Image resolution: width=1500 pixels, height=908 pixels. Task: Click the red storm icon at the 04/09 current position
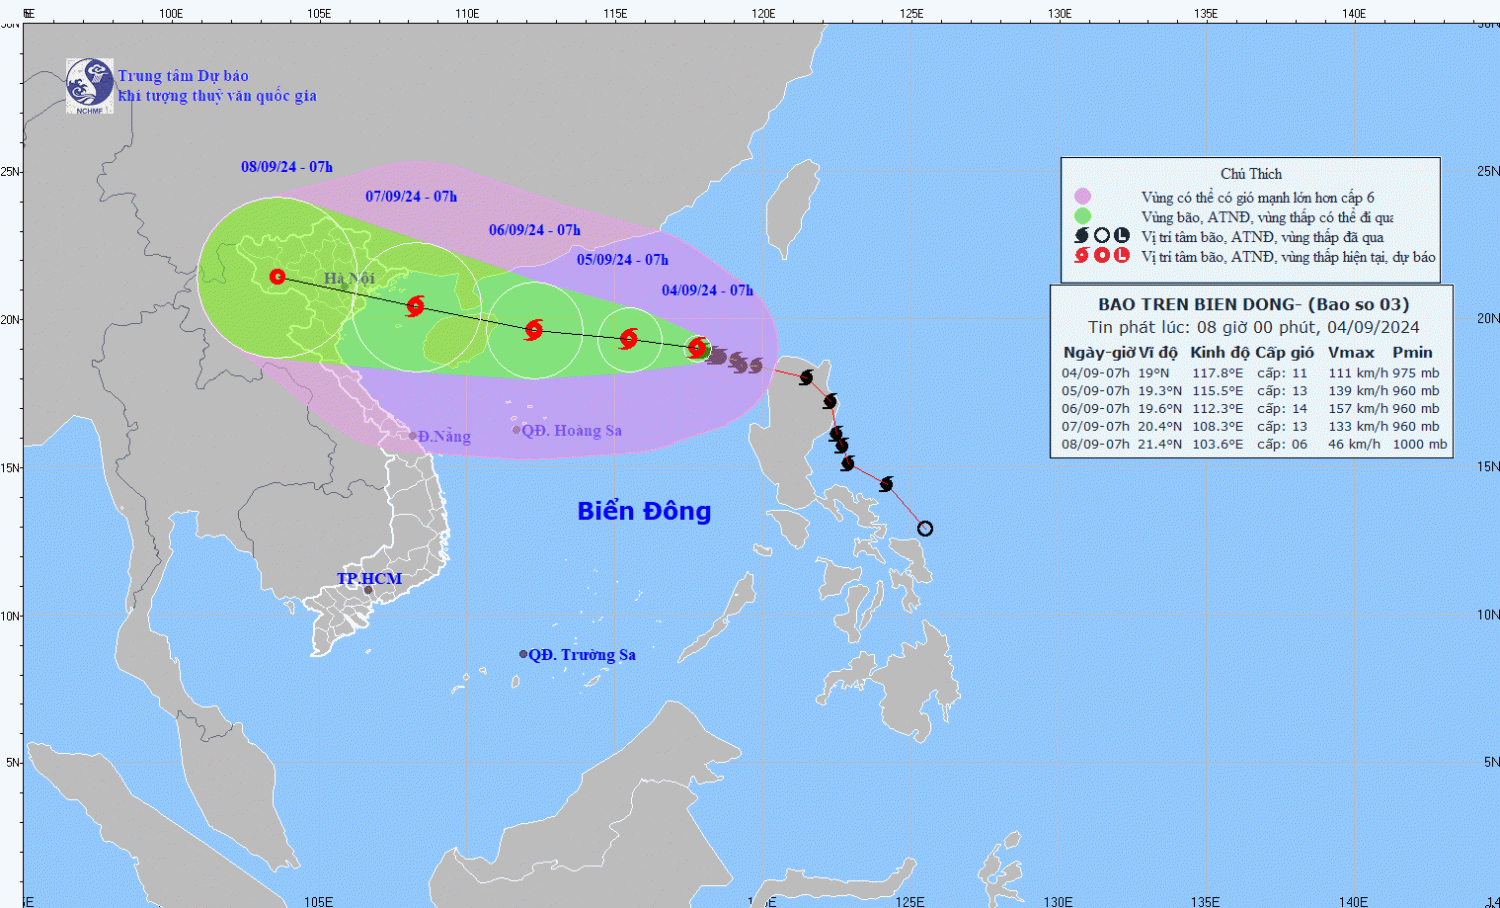tap(698, 347)
